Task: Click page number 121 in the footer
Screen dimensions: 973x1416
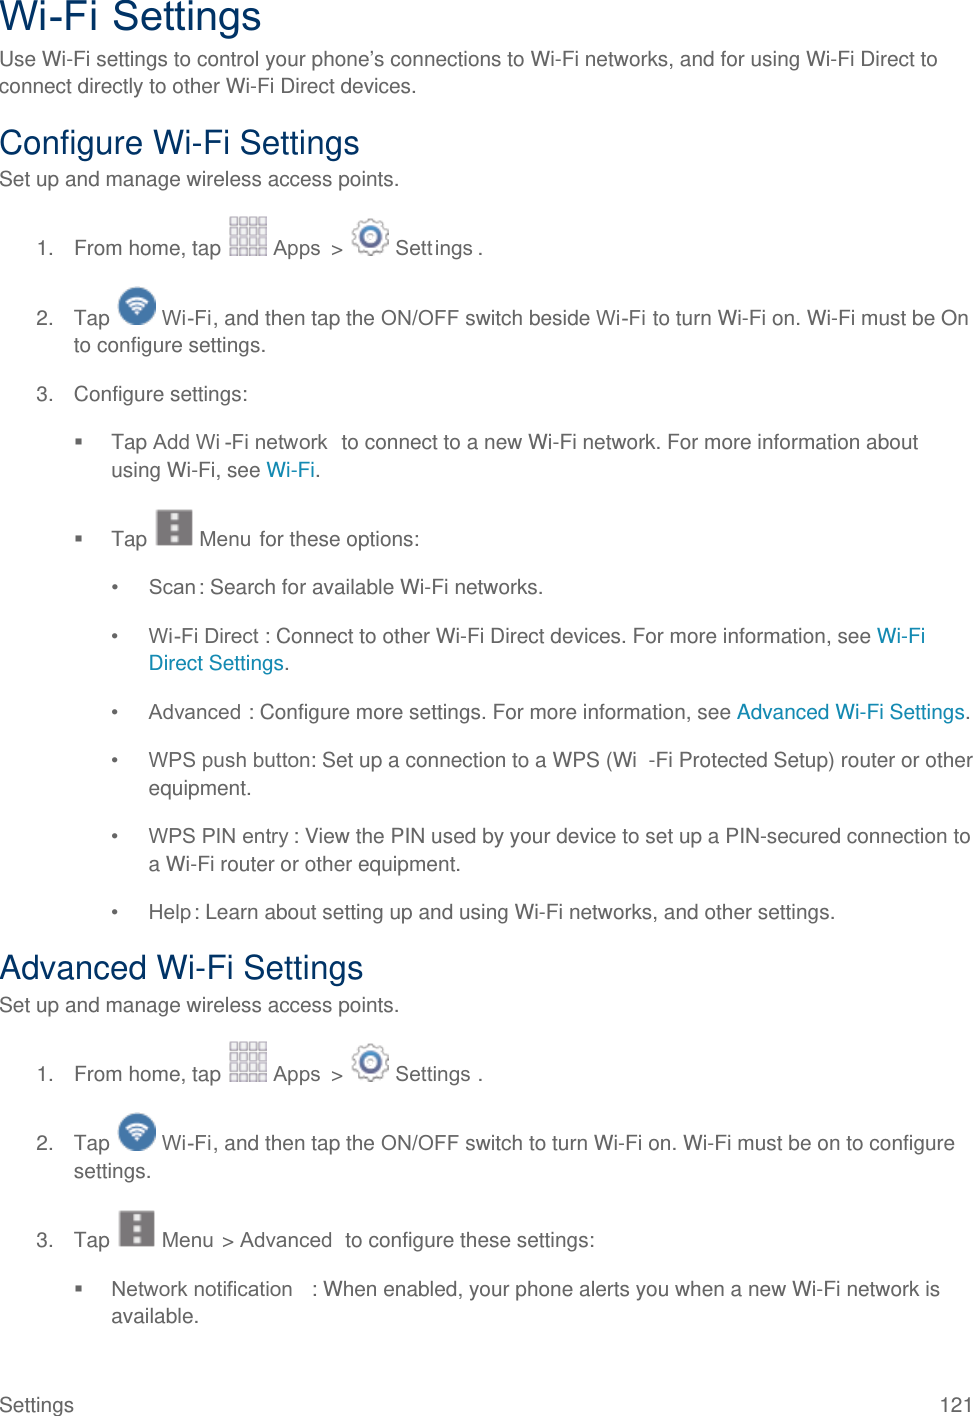Action: 955,1404
